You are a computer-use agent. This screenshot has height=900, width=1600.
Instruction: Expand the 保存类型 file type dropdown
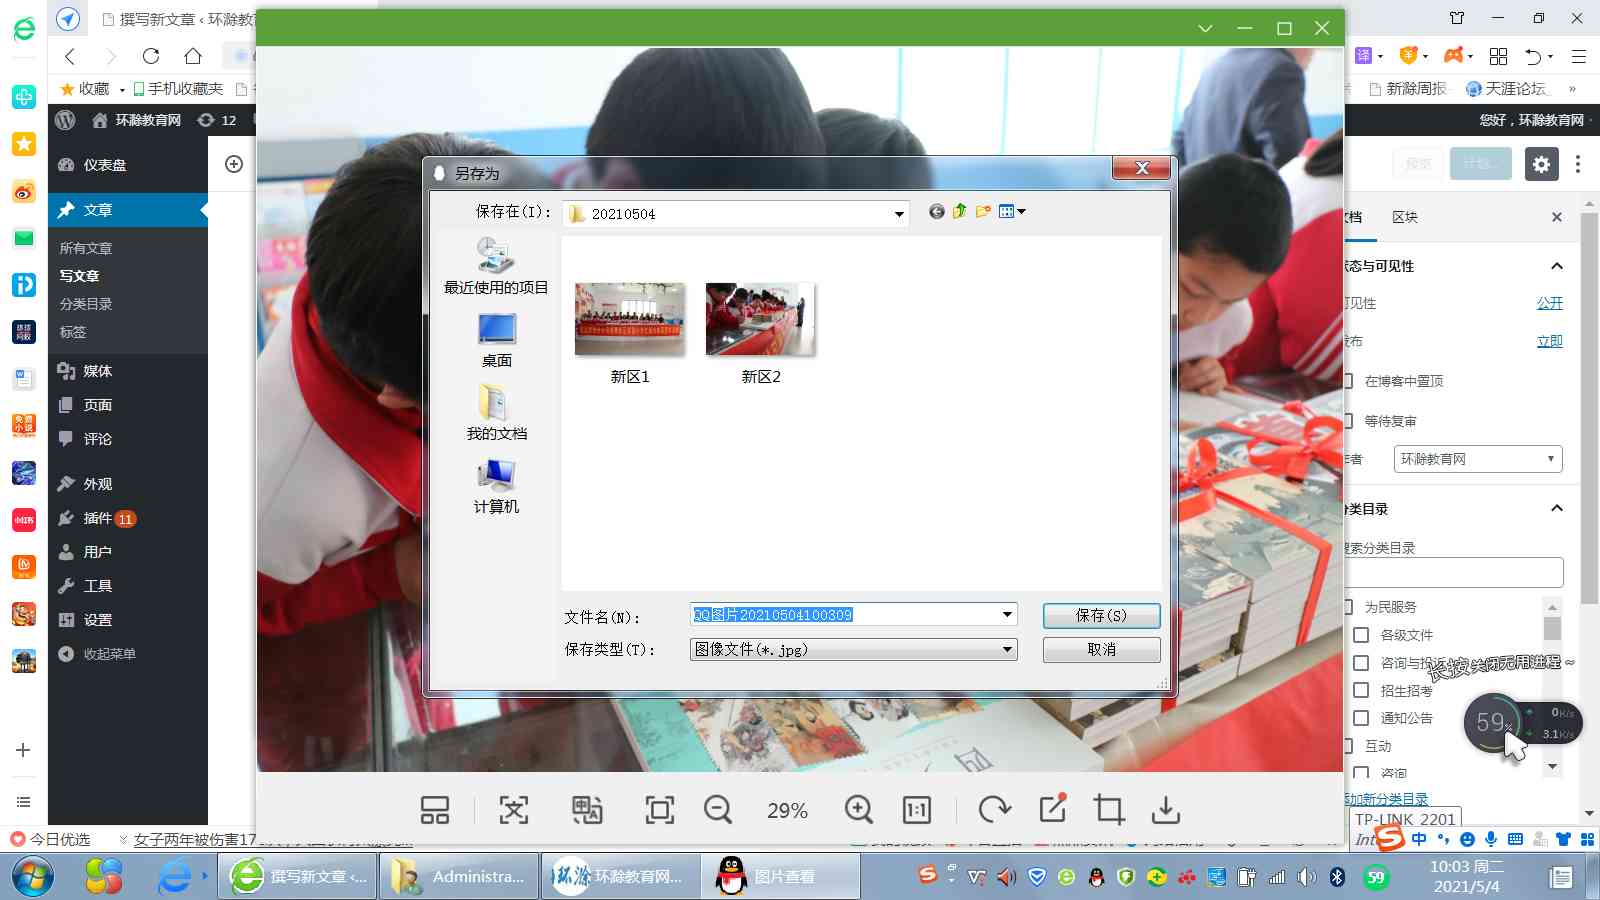point(1007,650)
